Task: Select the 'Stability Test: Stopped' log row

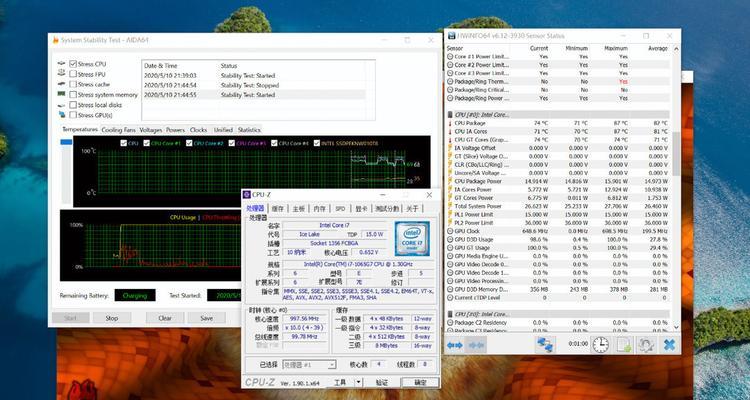Action: 254,85
